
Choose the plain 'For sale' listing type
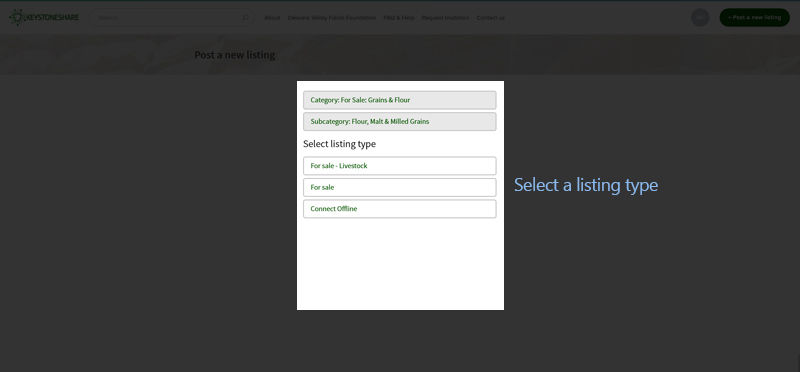[x=399, y=187]
